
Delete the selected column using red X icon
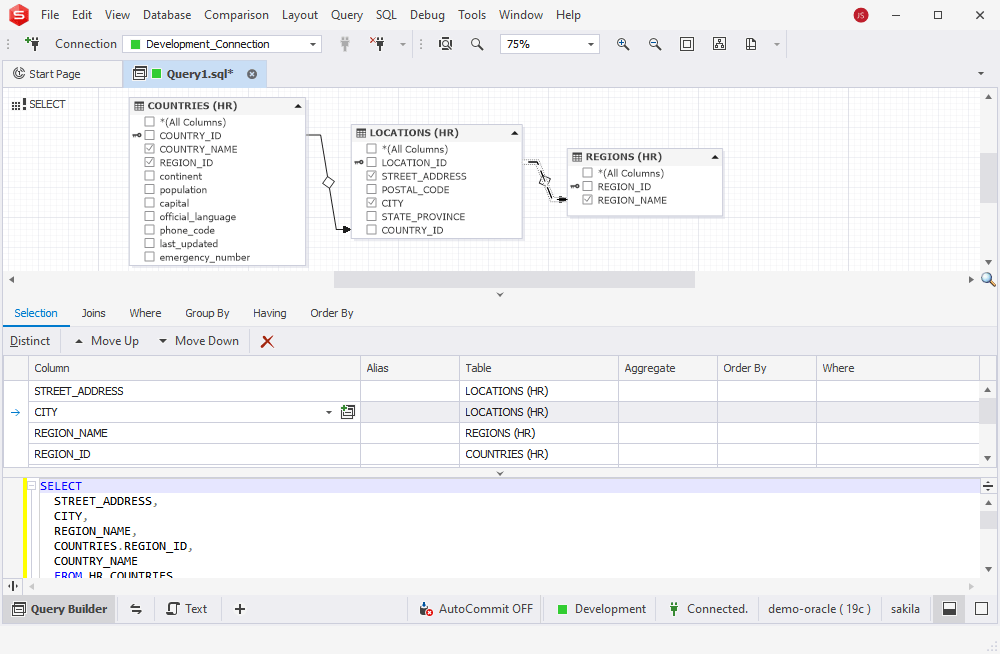pos(264,340)
